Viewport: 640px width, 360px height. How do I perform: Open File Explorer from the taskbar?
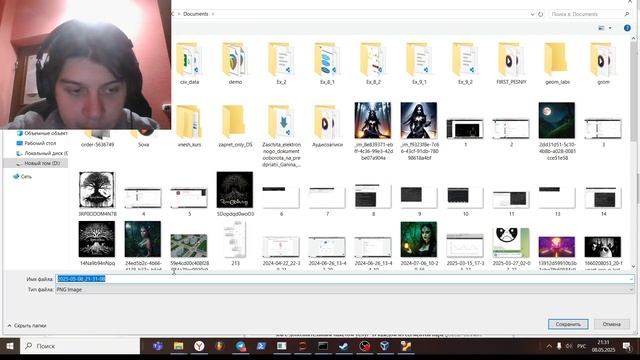178,346
